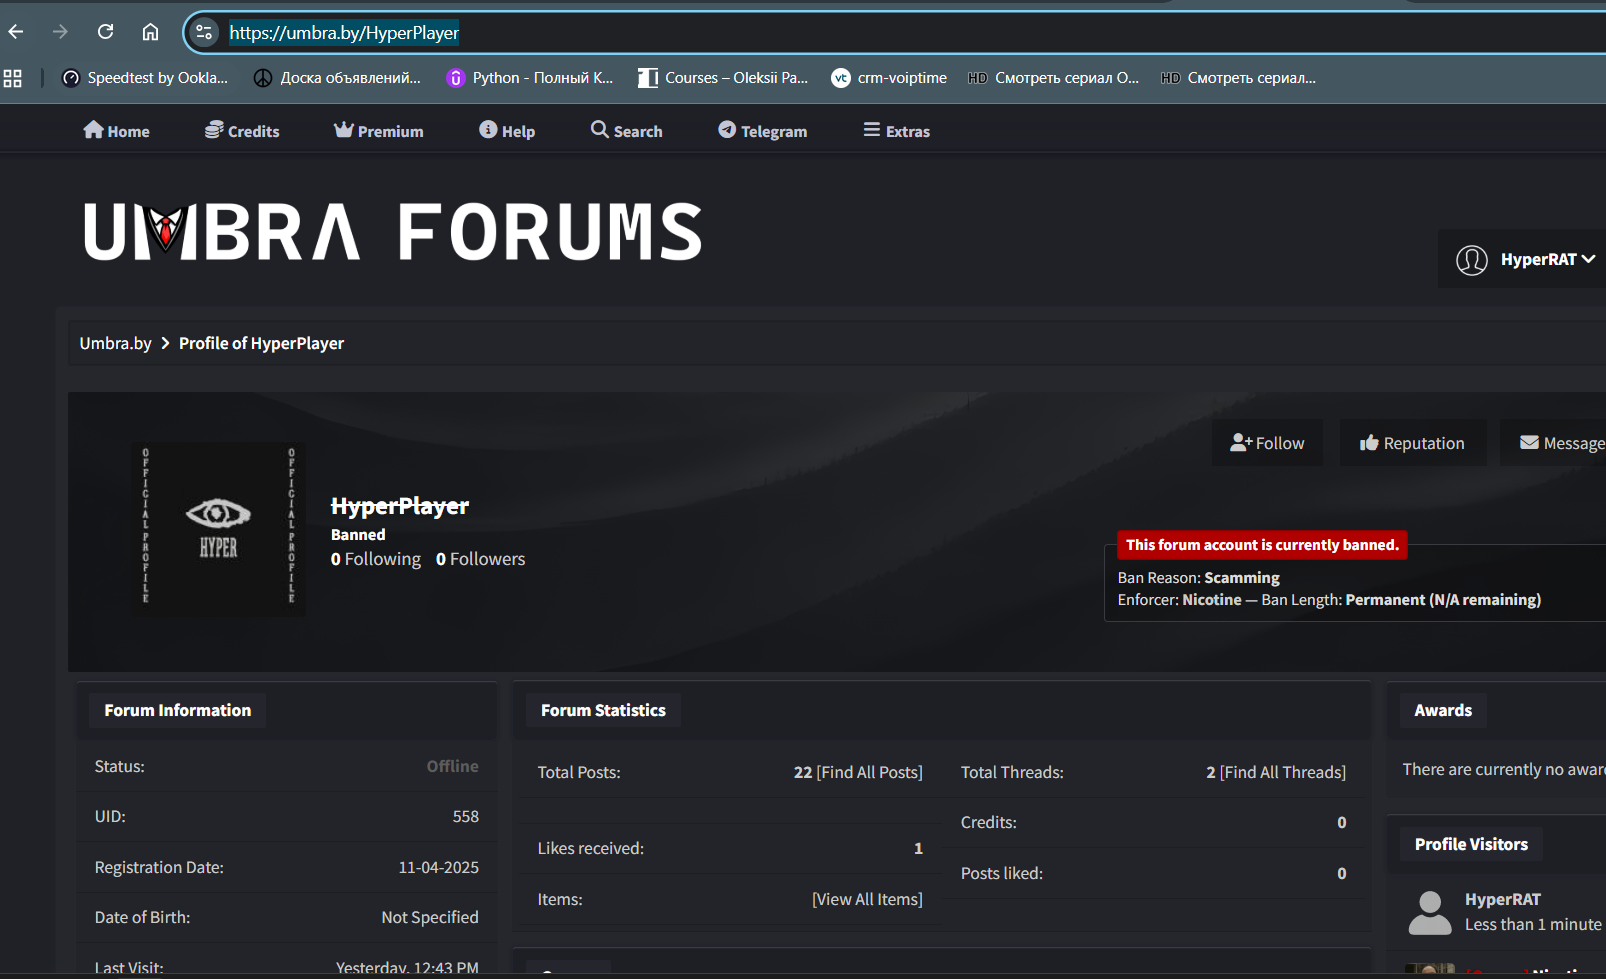Go to the Home nav item

pos(117,131)
